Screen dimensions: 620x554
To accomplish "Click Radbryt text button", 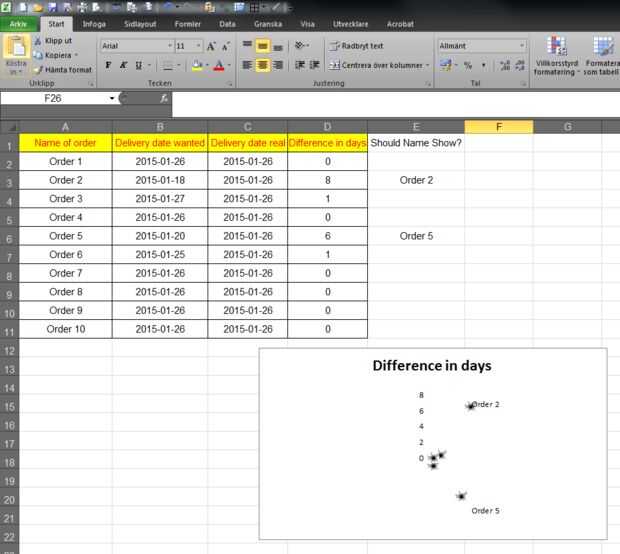I will pos(356,46).
